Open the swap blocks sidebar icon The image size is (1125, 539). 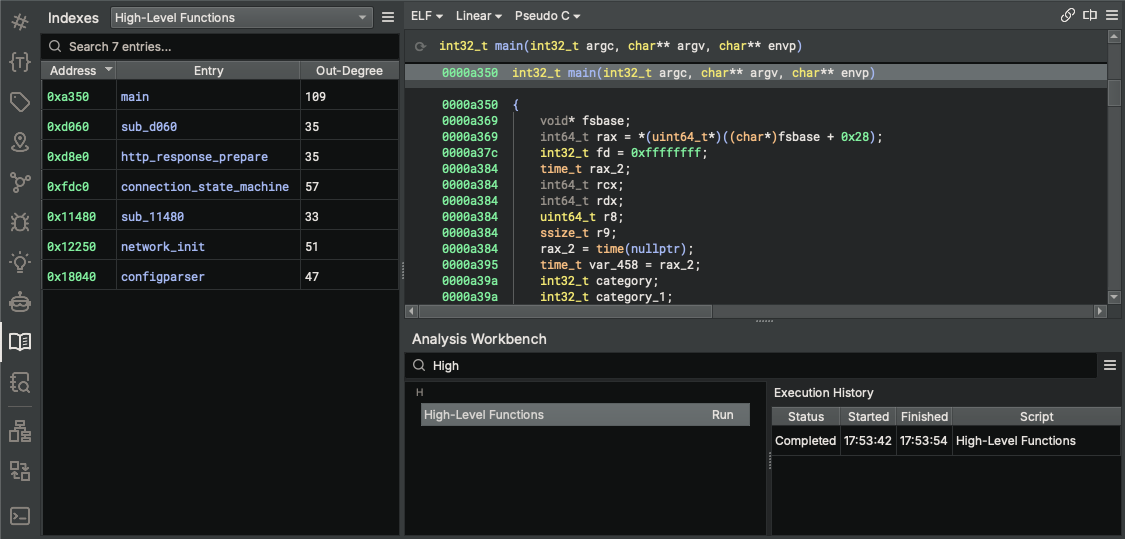20,471
